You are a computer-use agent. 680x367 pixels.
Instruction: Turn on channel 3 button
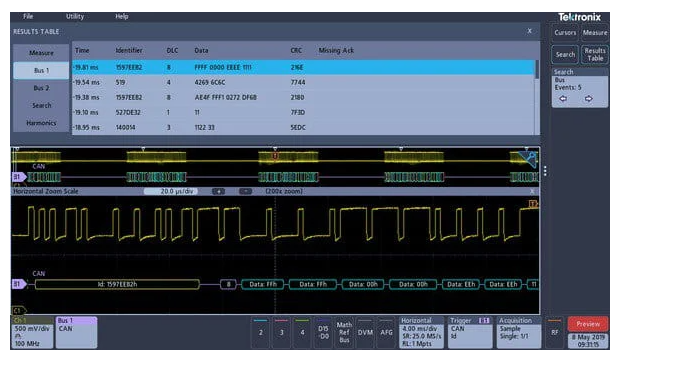(x=281, y=332)
